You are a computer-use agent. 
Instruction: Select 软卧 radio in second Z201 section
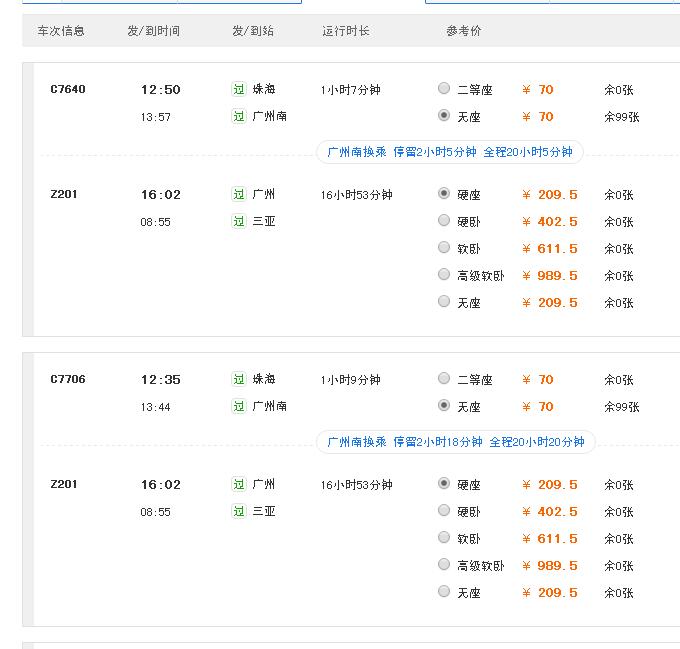coord(444,538)
